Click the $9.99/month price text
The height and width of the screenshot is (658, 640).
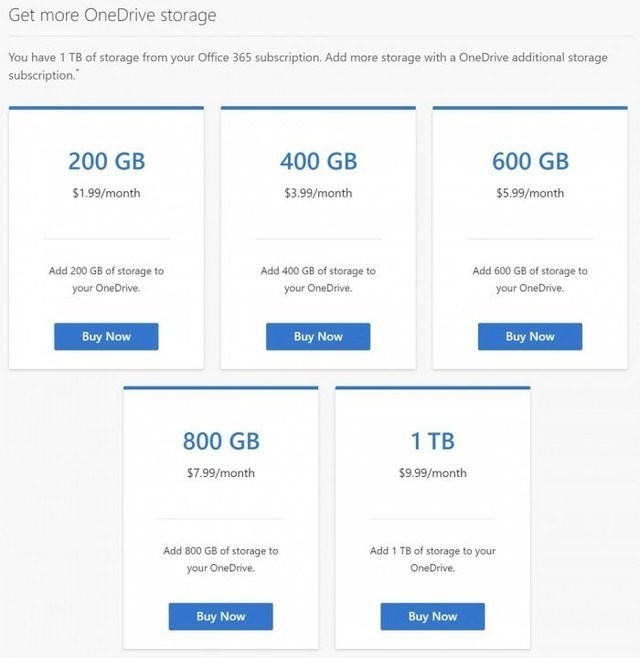point(433,473)
